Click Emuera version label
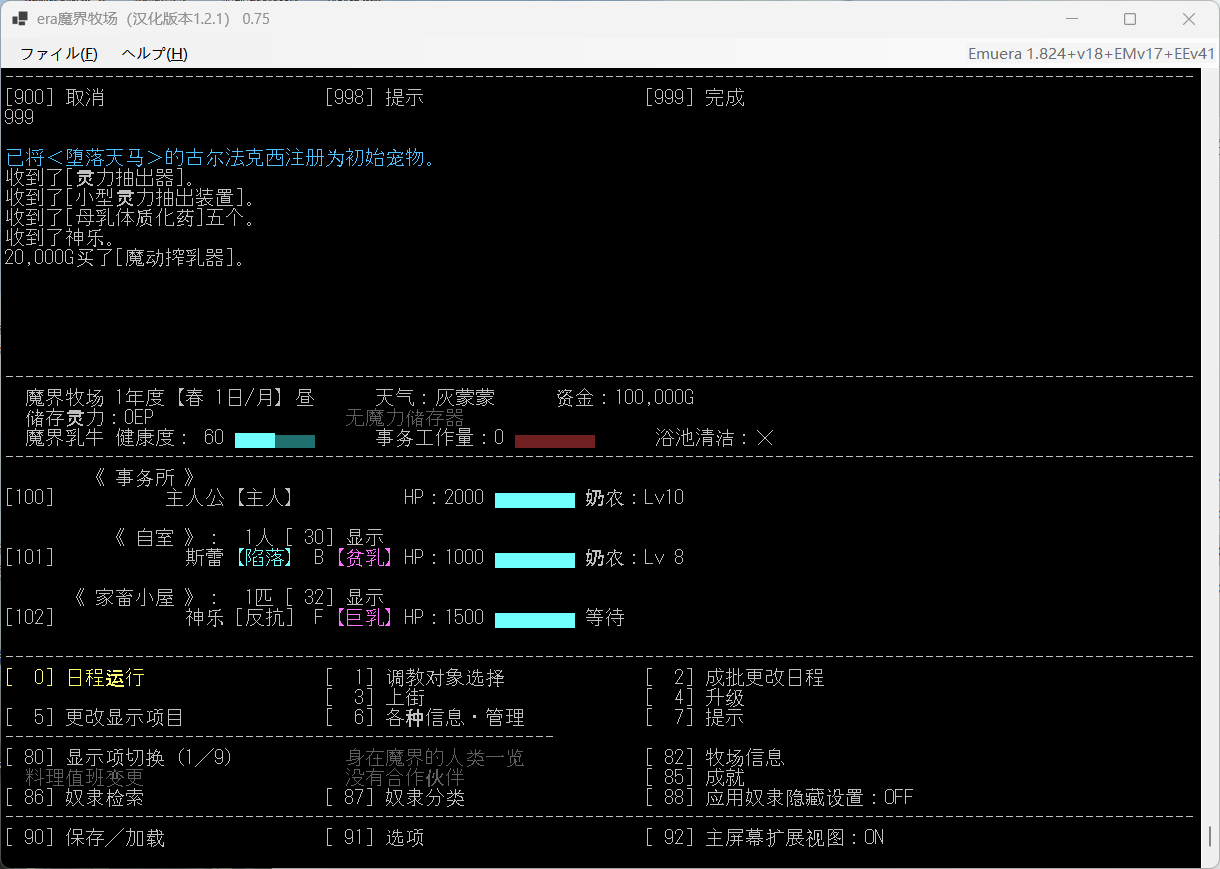Screen dimensions: 1220x869 pos(1091,54)
